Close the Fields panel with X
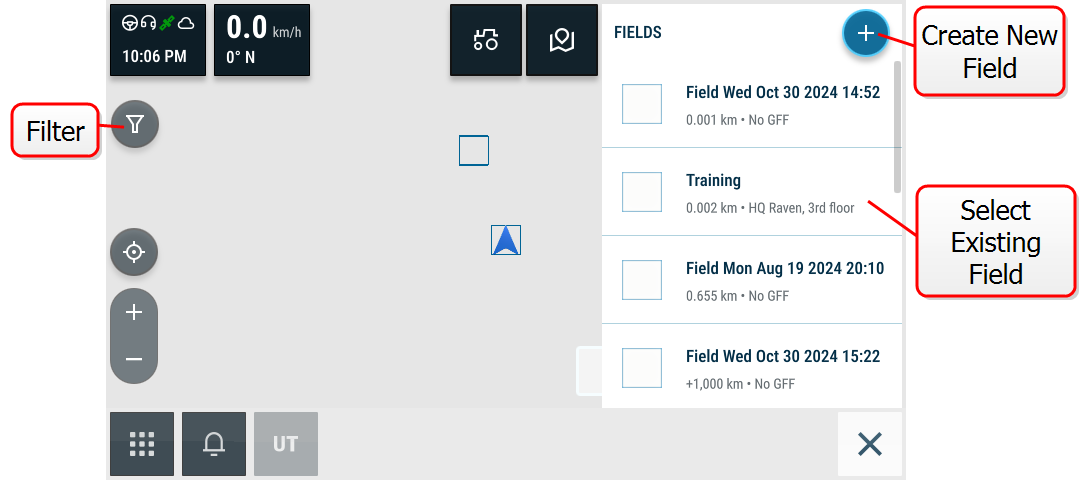The height and width of the screenshot is (480, 1092). click(x=870, y=444)
